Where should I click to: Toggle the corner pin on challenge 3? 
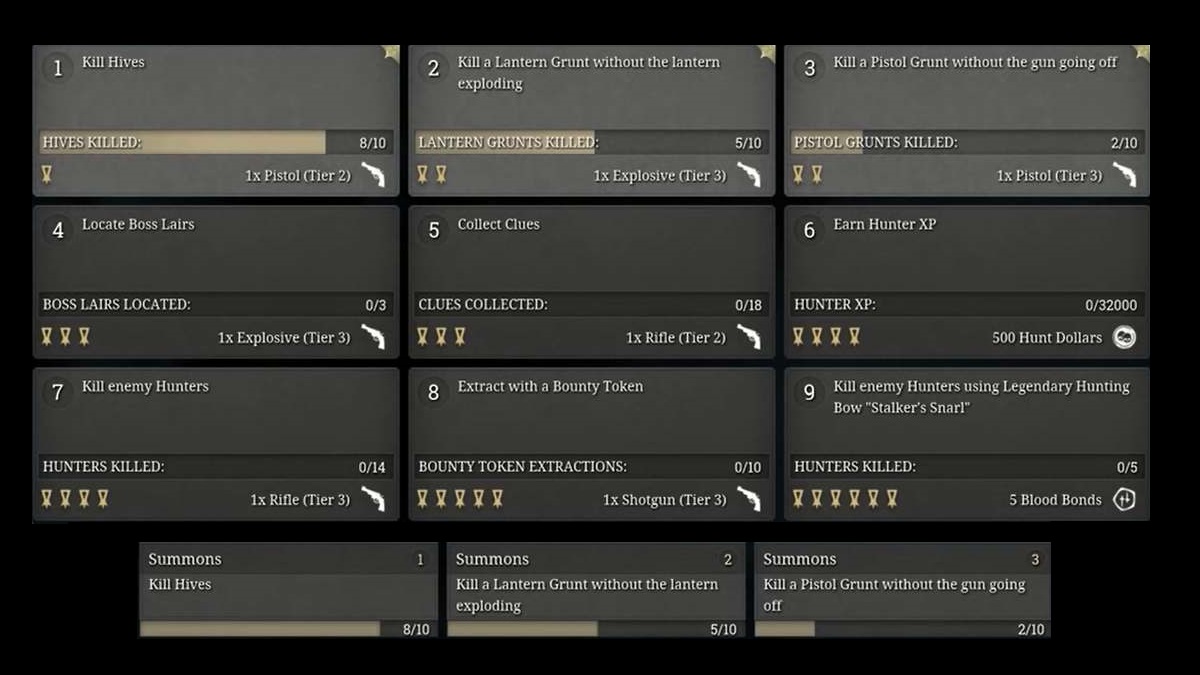coord(1141,53)
